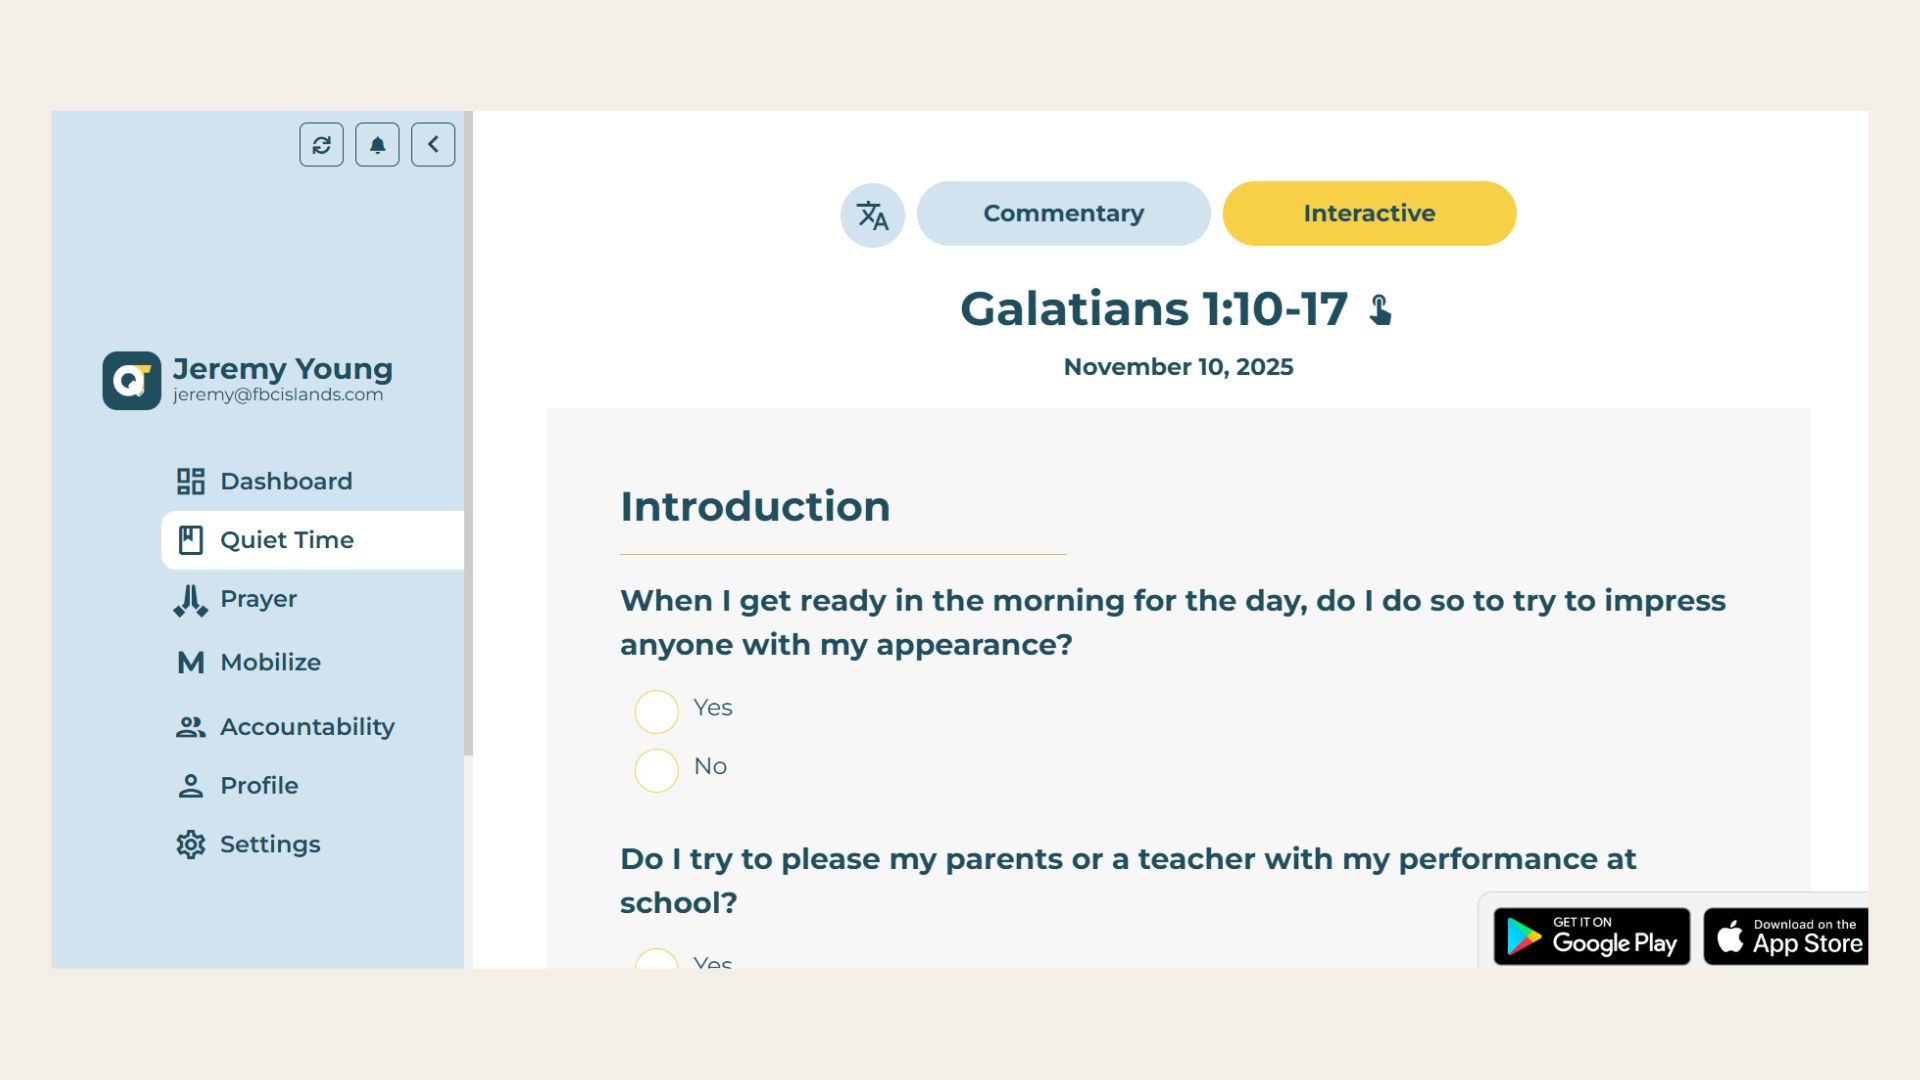Open the Mobilize section
1920x1080 pixels.
click(x=270, y=662)
